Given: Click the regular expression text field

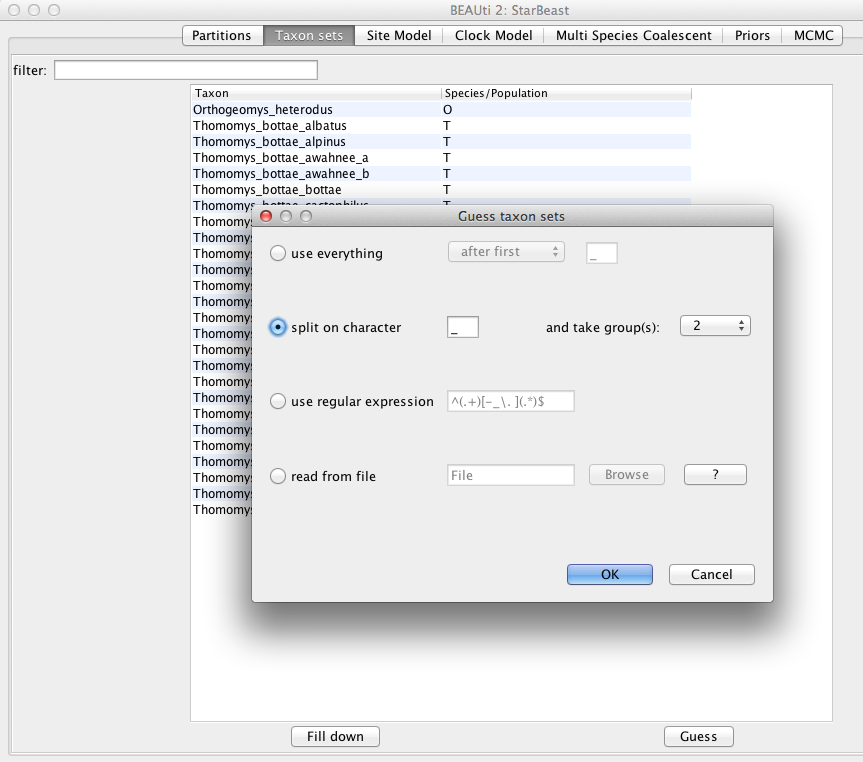Looking at the screenshot, I should 510,401.
